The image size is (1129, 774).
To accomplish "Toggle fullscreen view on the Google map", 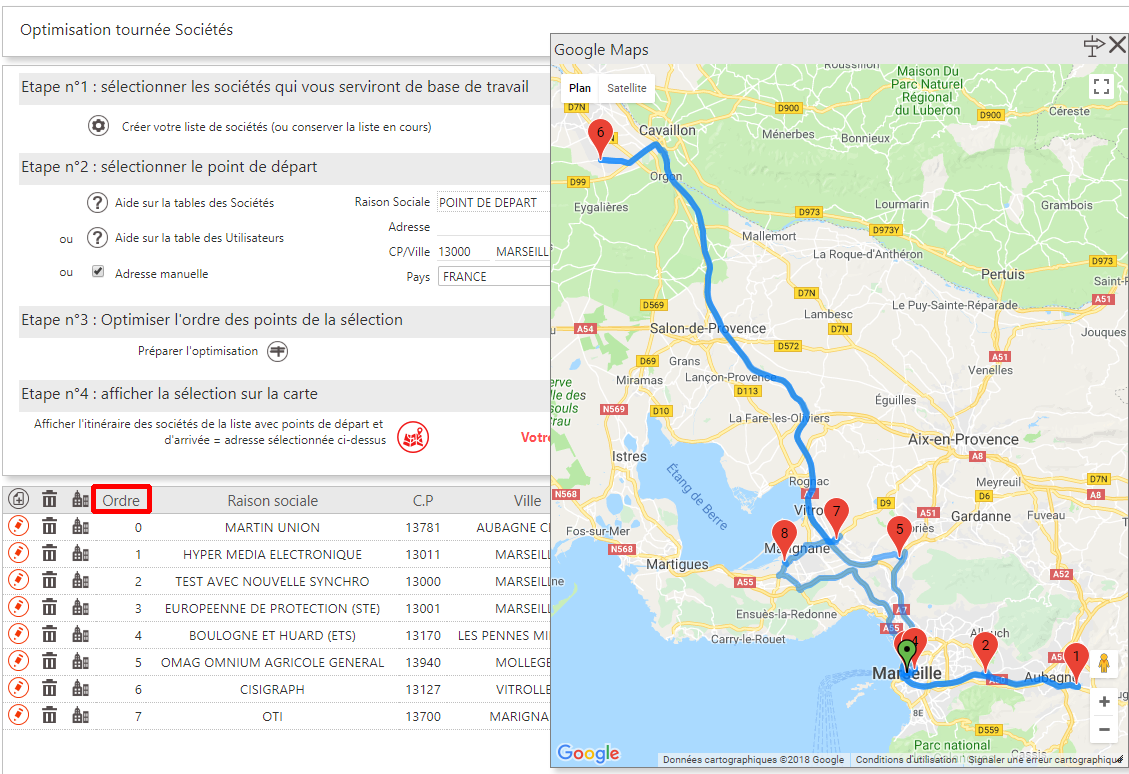I will [1101, 87].
